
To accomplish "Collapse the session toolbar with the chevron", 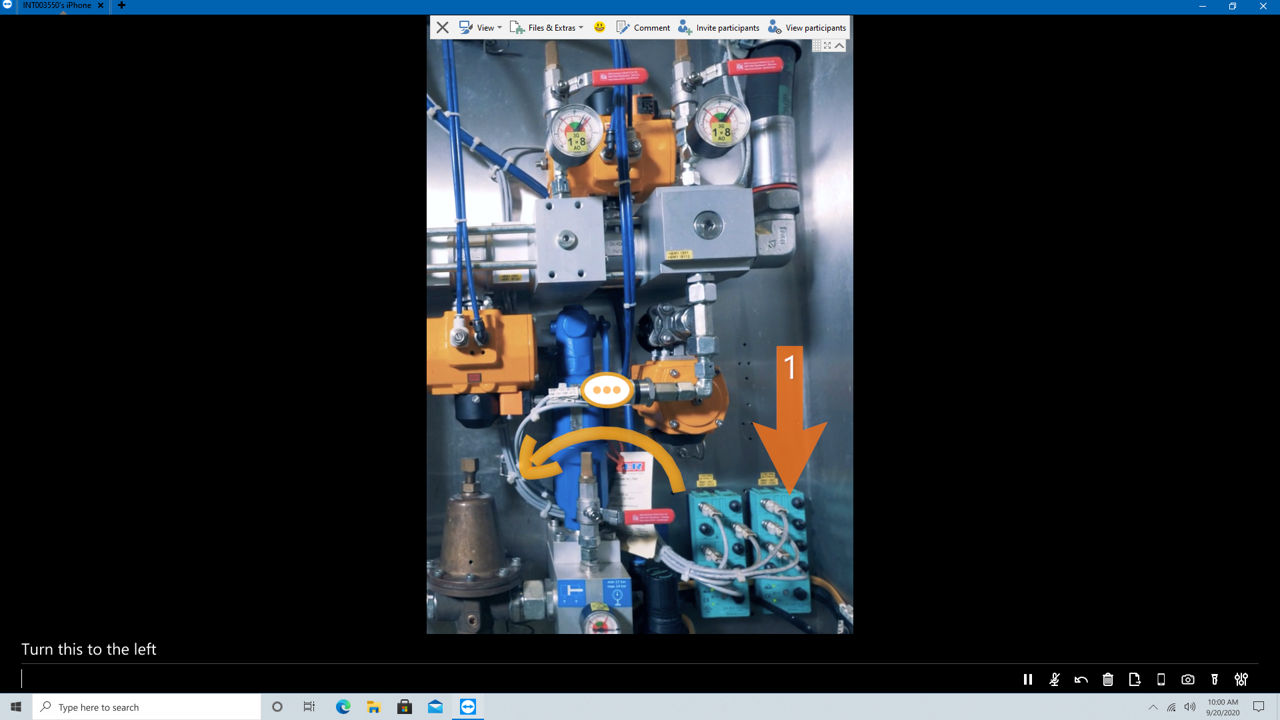I will [x=840, y=45].
